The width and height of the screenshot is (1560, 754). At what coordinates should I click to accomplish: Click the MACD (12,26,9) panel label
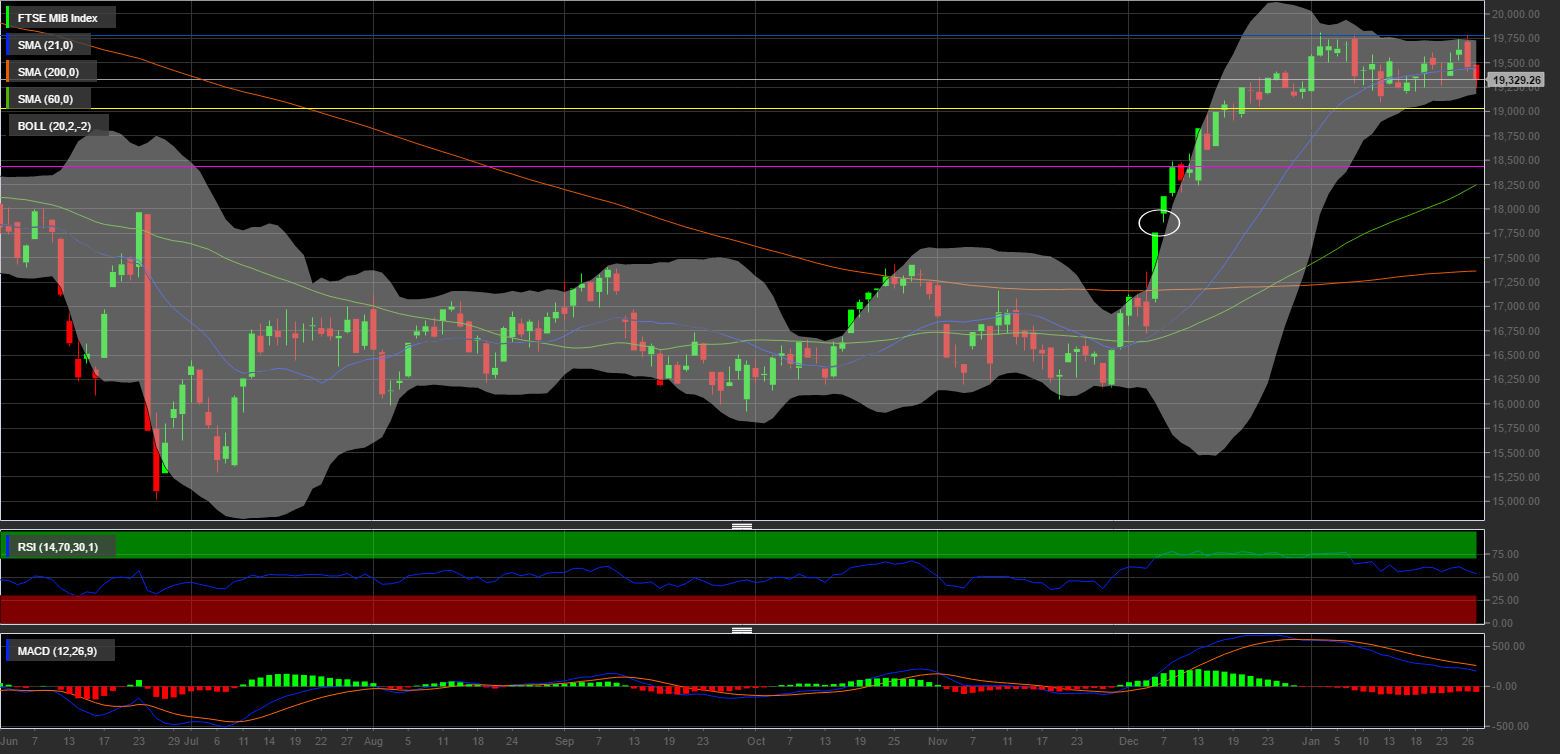click(x=56, y=651)
